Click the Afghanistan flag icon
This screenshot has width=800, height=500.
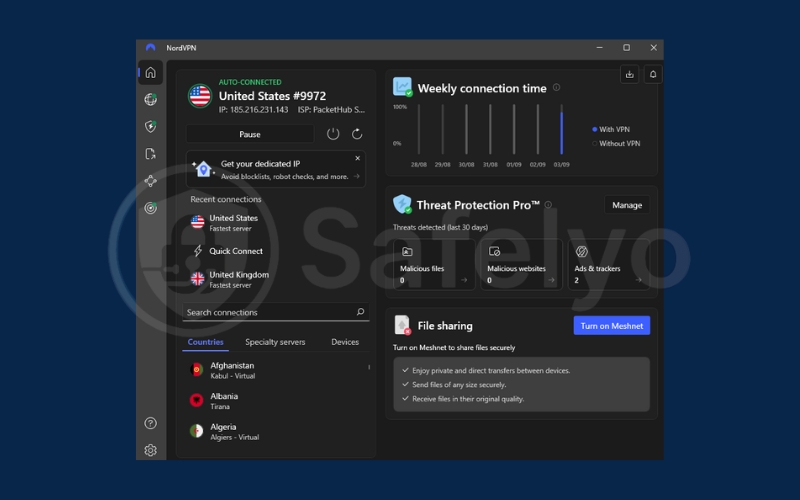tap(196, 369)
